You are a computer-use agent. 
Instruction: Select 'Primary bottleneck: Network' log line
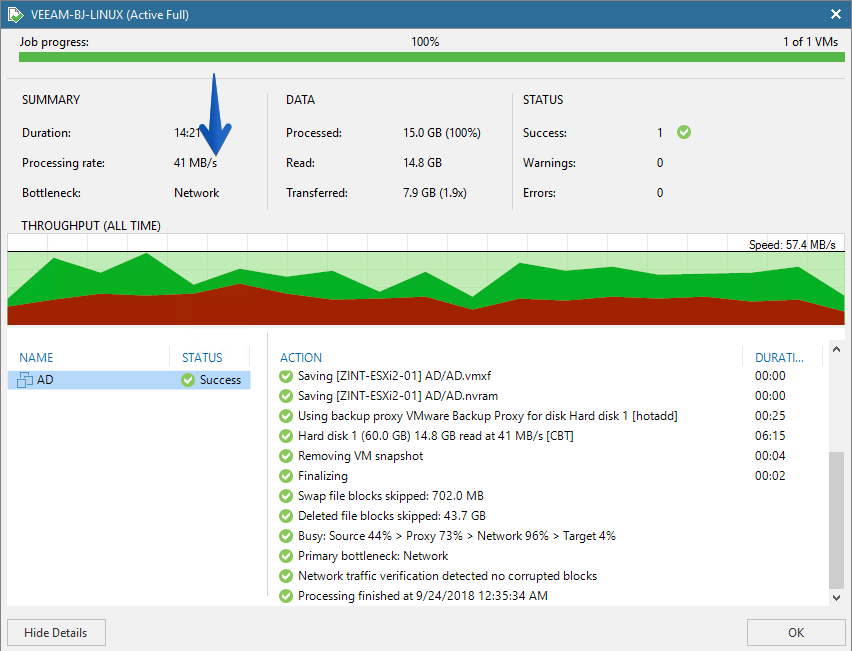coord(373,556)
